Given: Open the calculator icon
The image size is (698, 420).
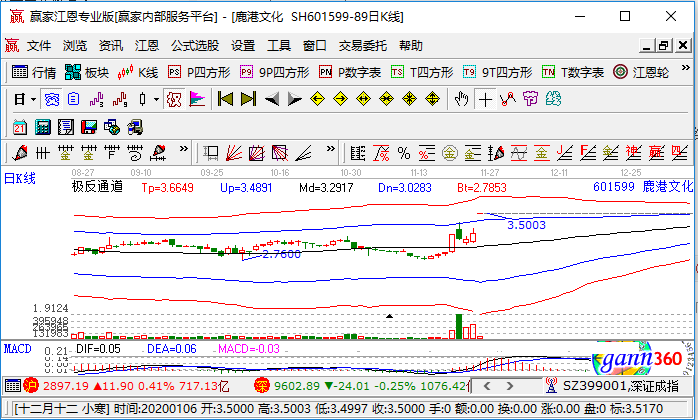Looking at the screenshot, I should click(43, 128).
